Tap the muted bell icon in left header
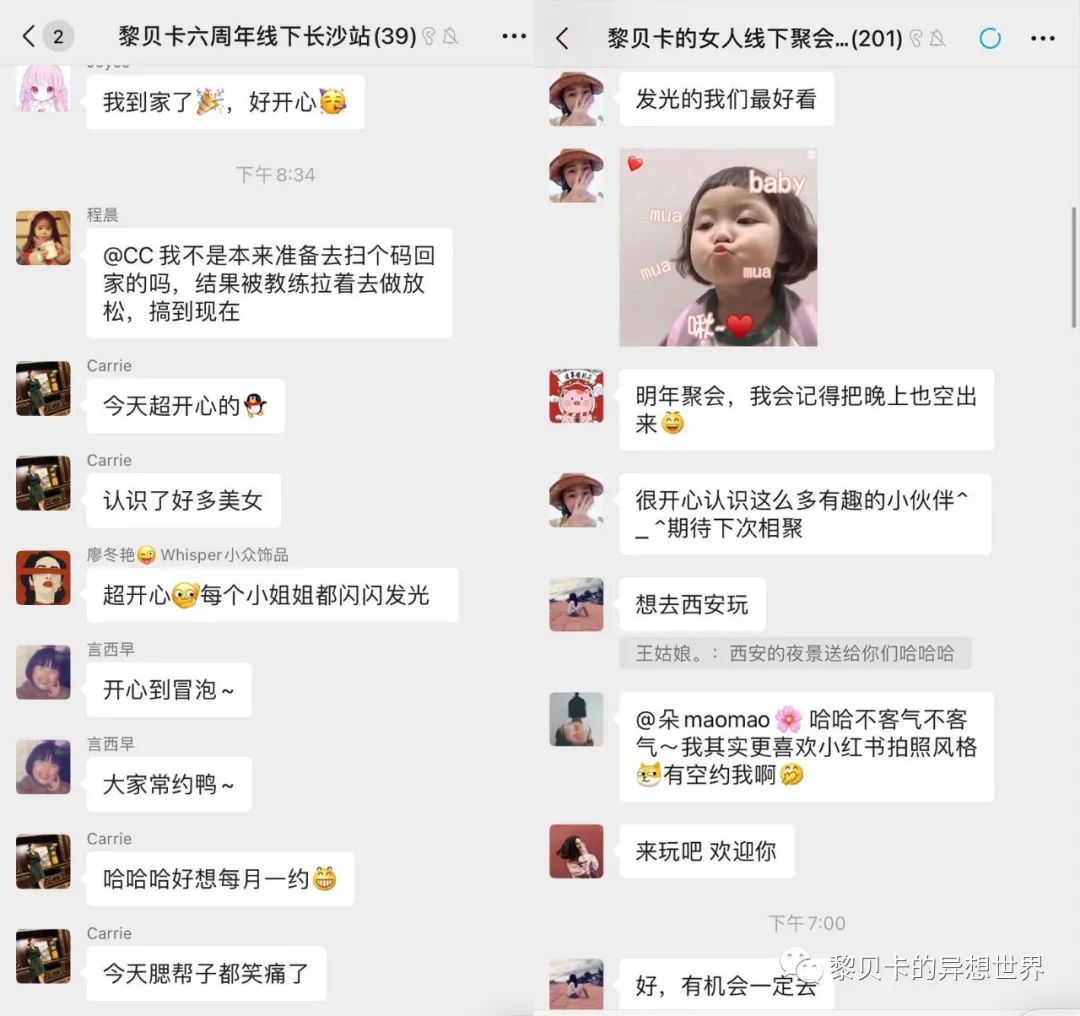 [450, 36]
